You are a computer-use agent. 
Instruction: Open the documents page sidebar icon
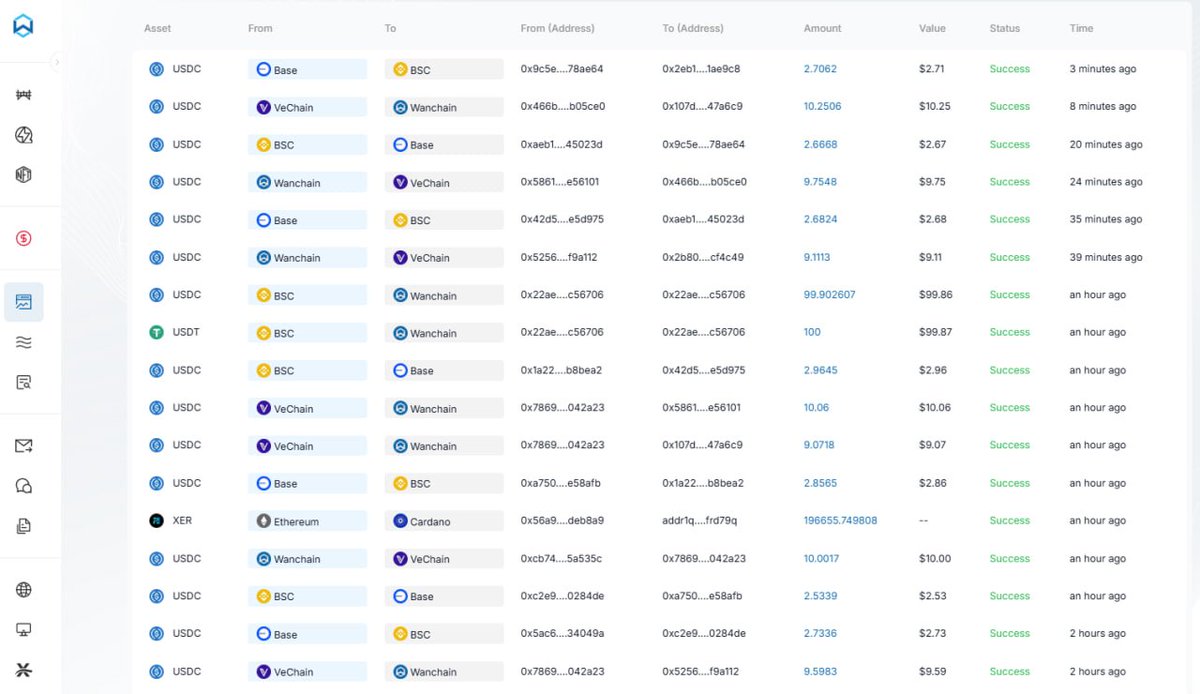pos(24,526)
